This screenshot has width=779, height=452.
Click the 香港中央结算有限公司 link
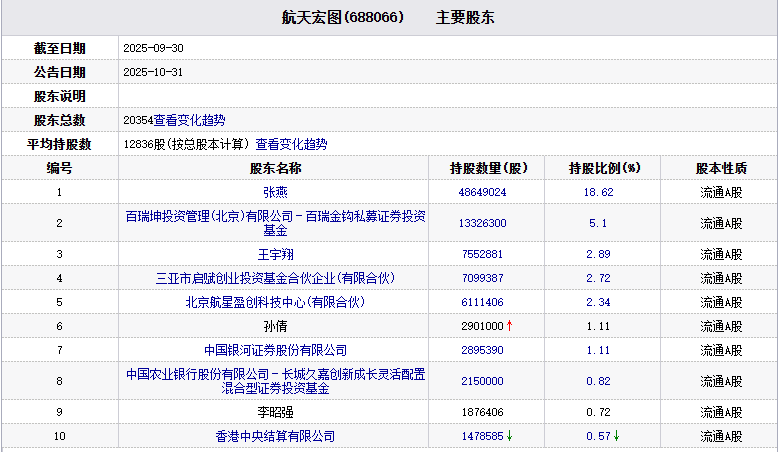[x=275, y=436]
